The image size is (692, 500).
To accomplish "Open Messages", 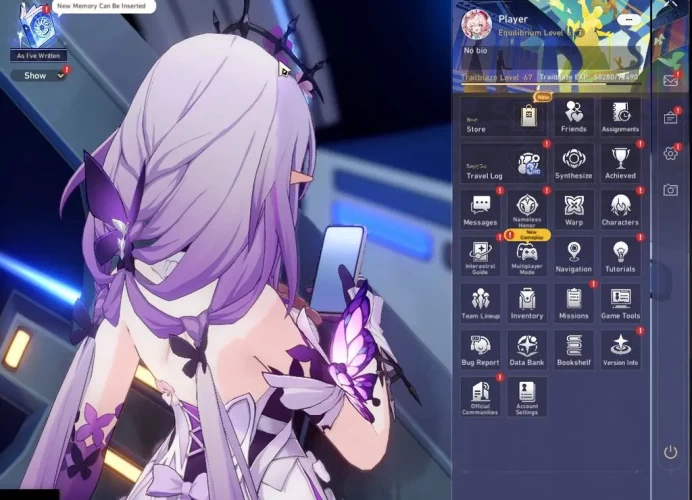I will 480,210.
